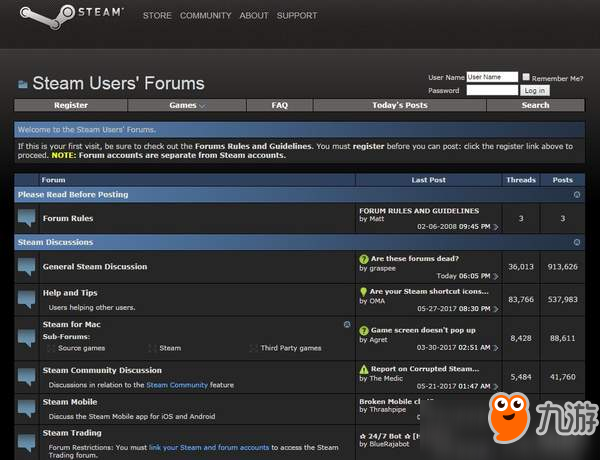
Task: Click the Source games sub-forum icon
Action: pos(51,348)
